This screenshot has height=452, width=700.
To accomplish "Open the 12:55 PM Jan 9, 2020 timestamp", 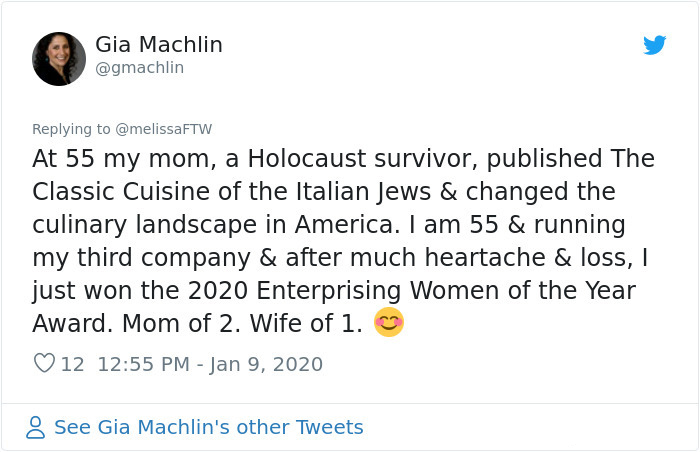I will tap(210, 364).
